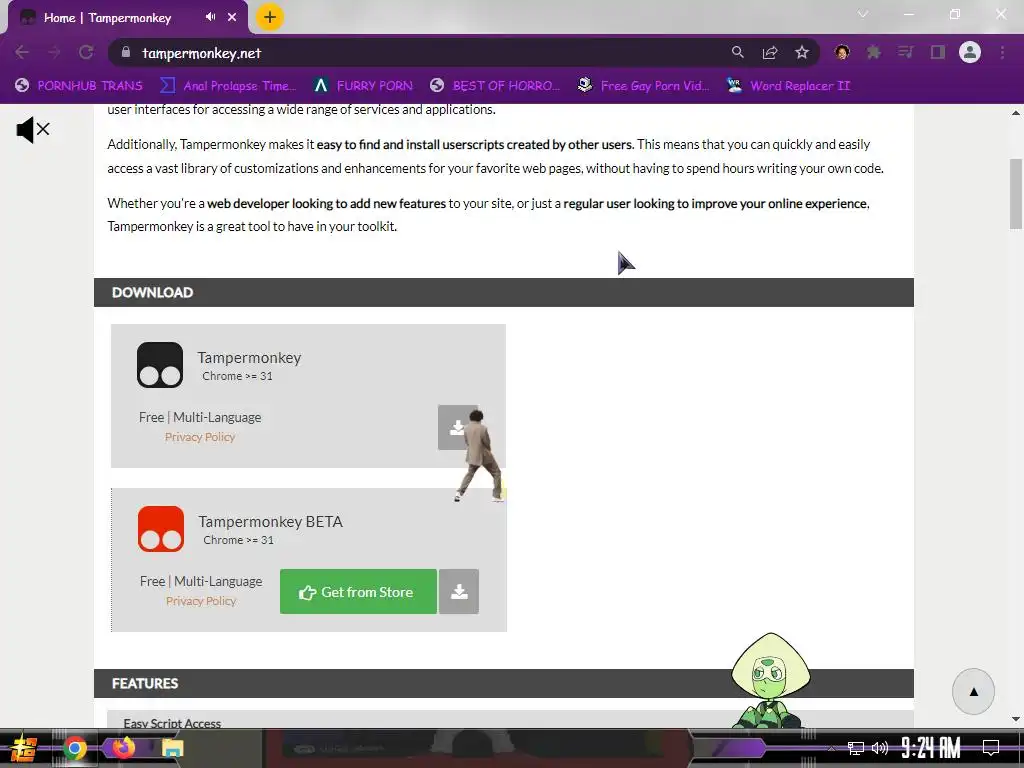Close the Home | Tampermonkey tab

(232, 17)
